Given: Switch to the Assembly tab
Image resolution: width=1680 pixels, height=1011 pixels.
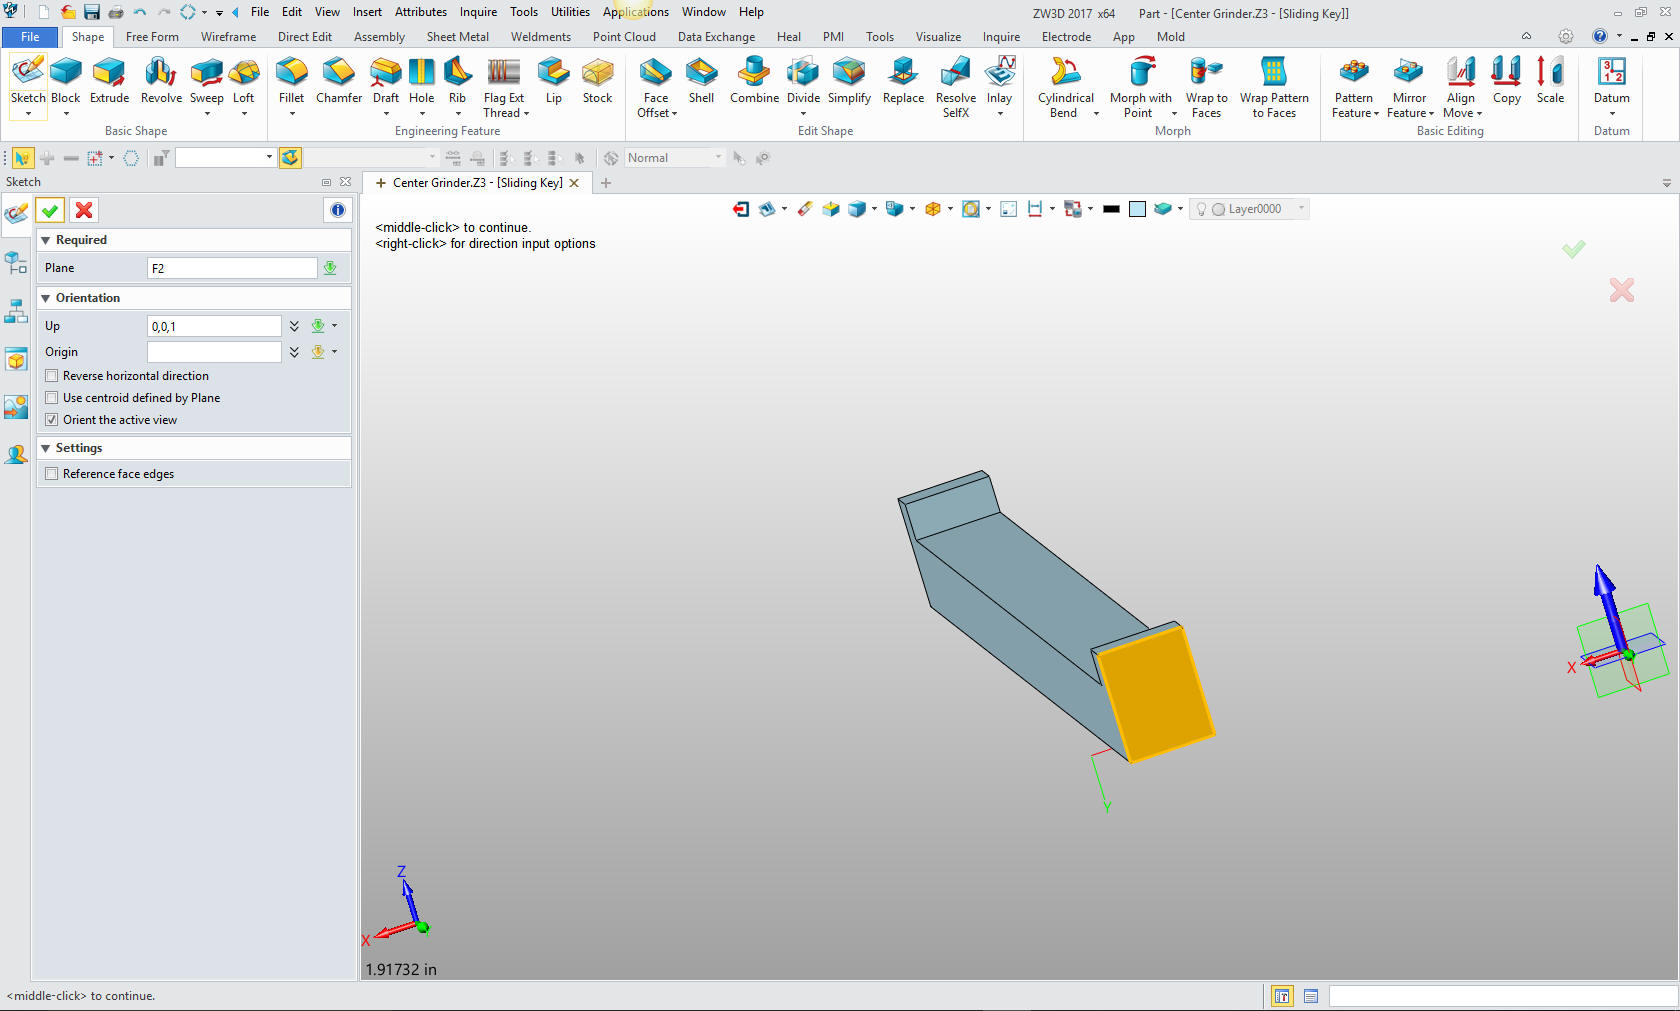Looking at the screenshot, I should 379,37.
